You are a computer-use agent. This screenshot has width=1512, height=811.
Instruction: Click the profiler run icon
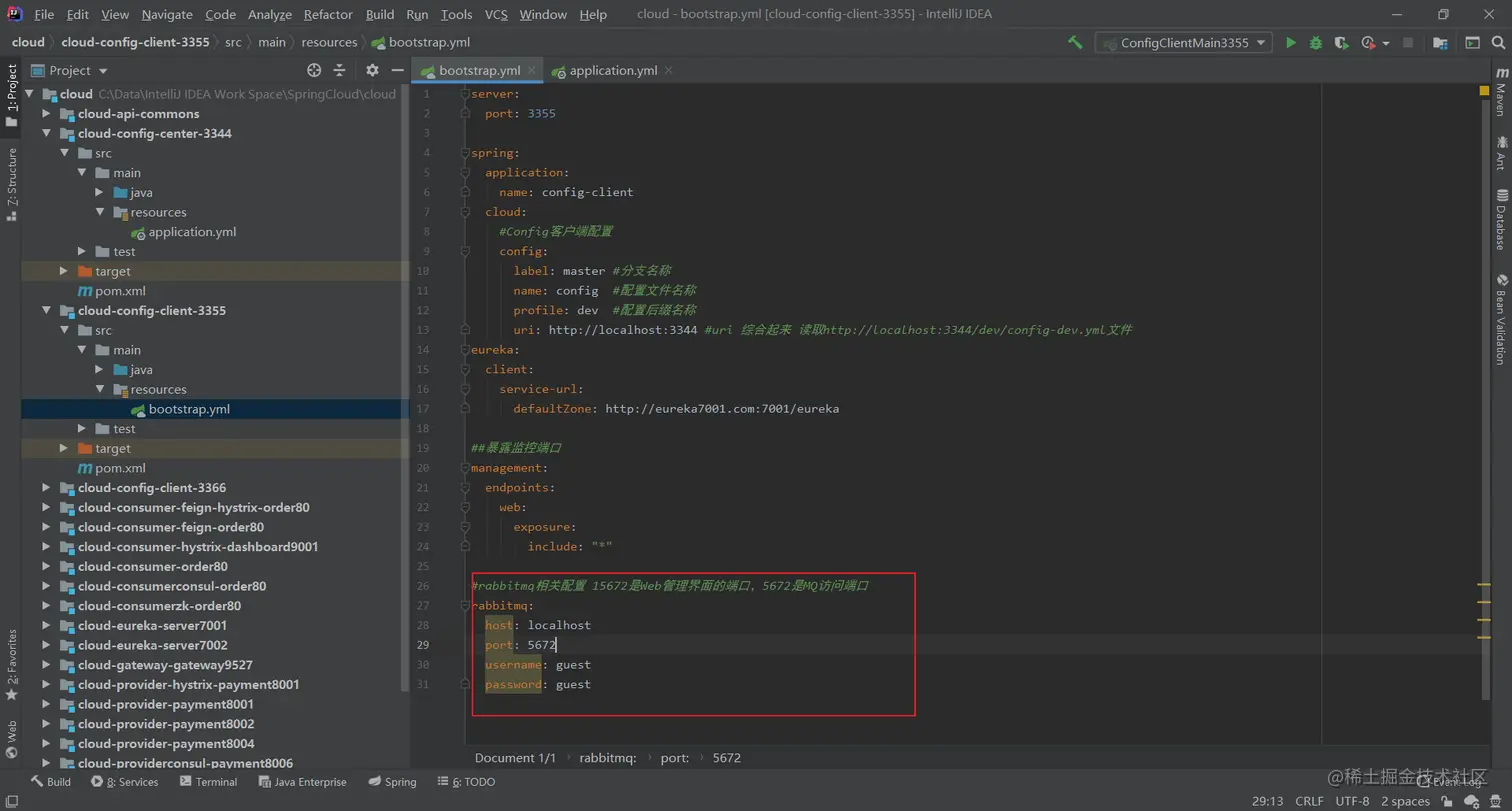(1367, 43)
